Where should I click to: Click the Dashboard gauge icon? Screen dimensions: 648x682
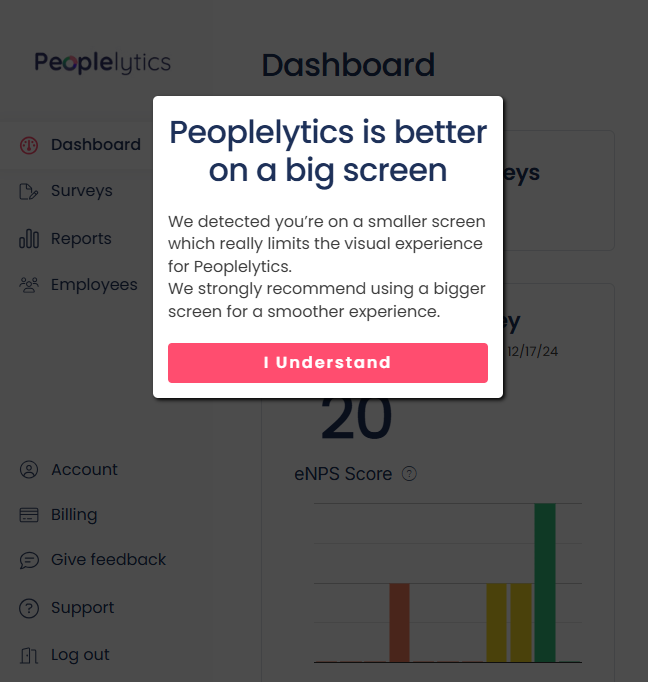(x=29, y=145)
